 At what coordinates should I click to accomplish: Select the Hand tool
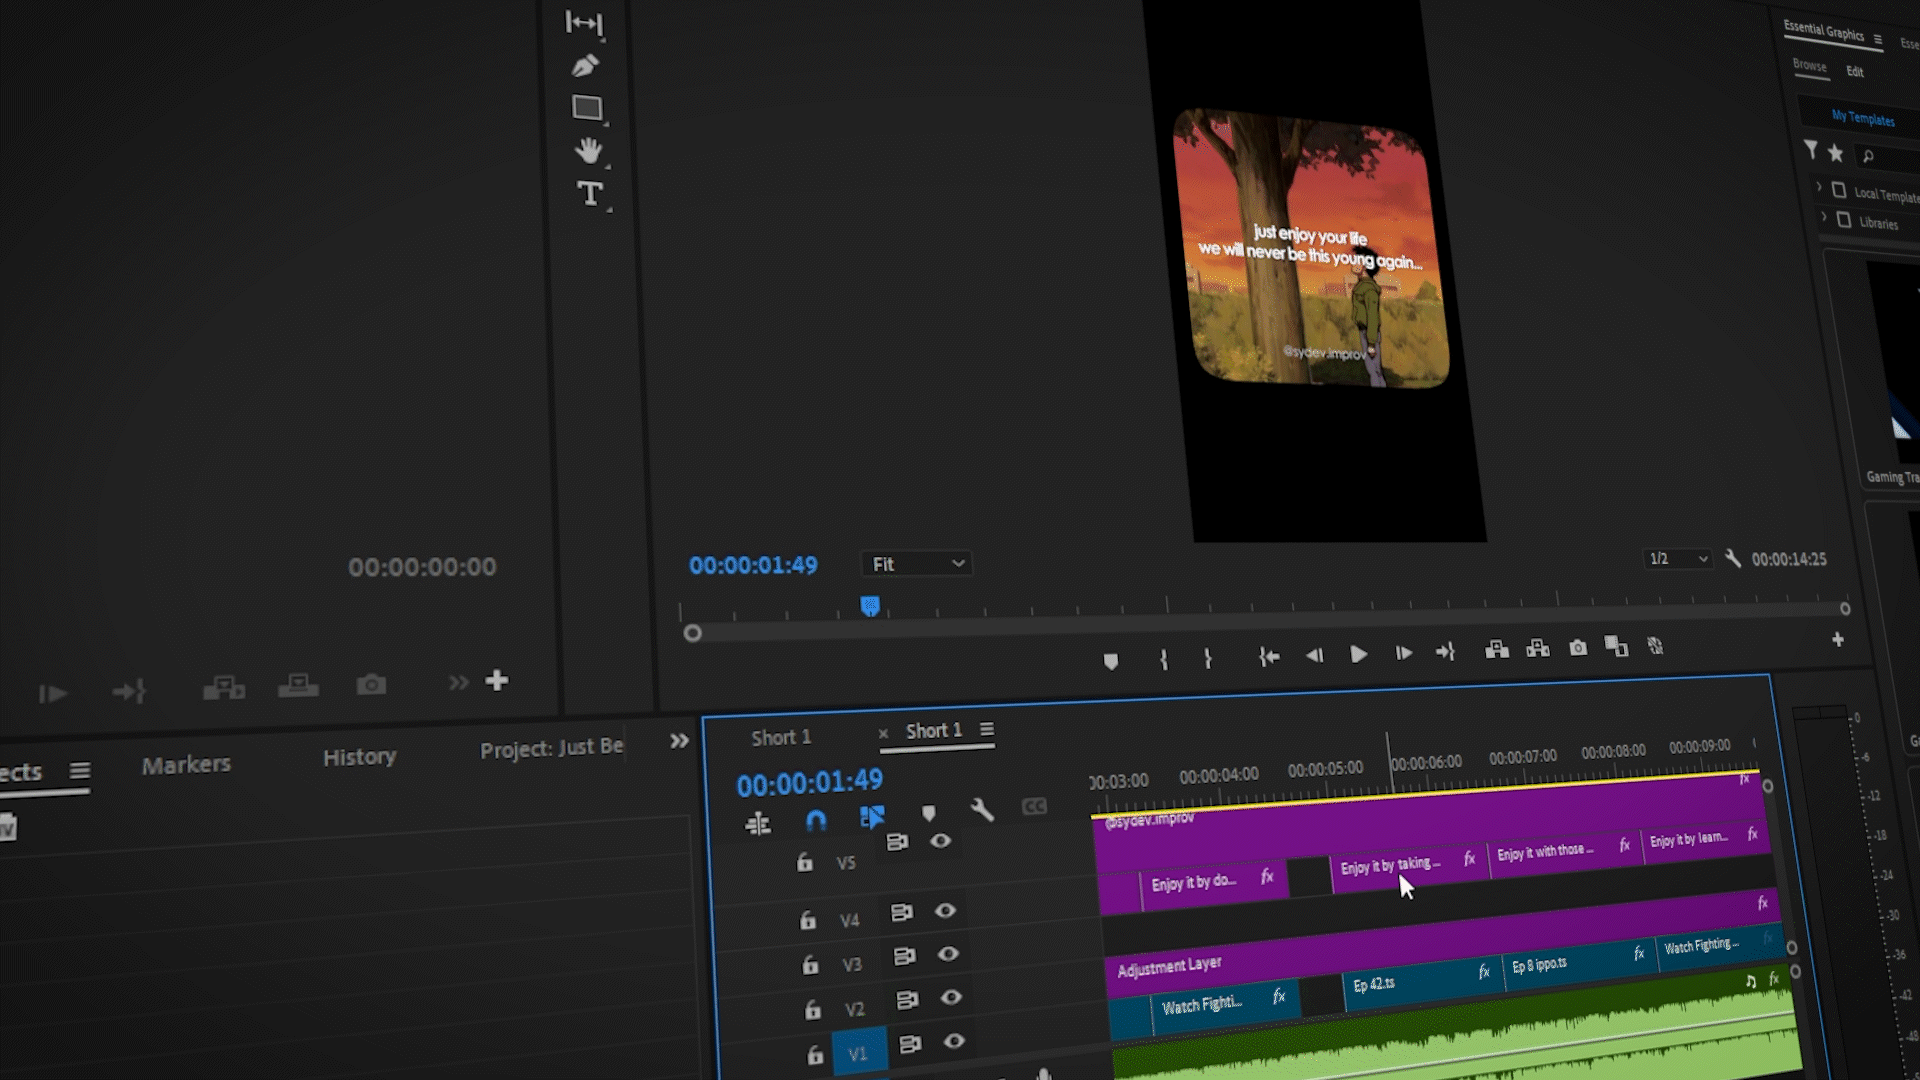588,150
